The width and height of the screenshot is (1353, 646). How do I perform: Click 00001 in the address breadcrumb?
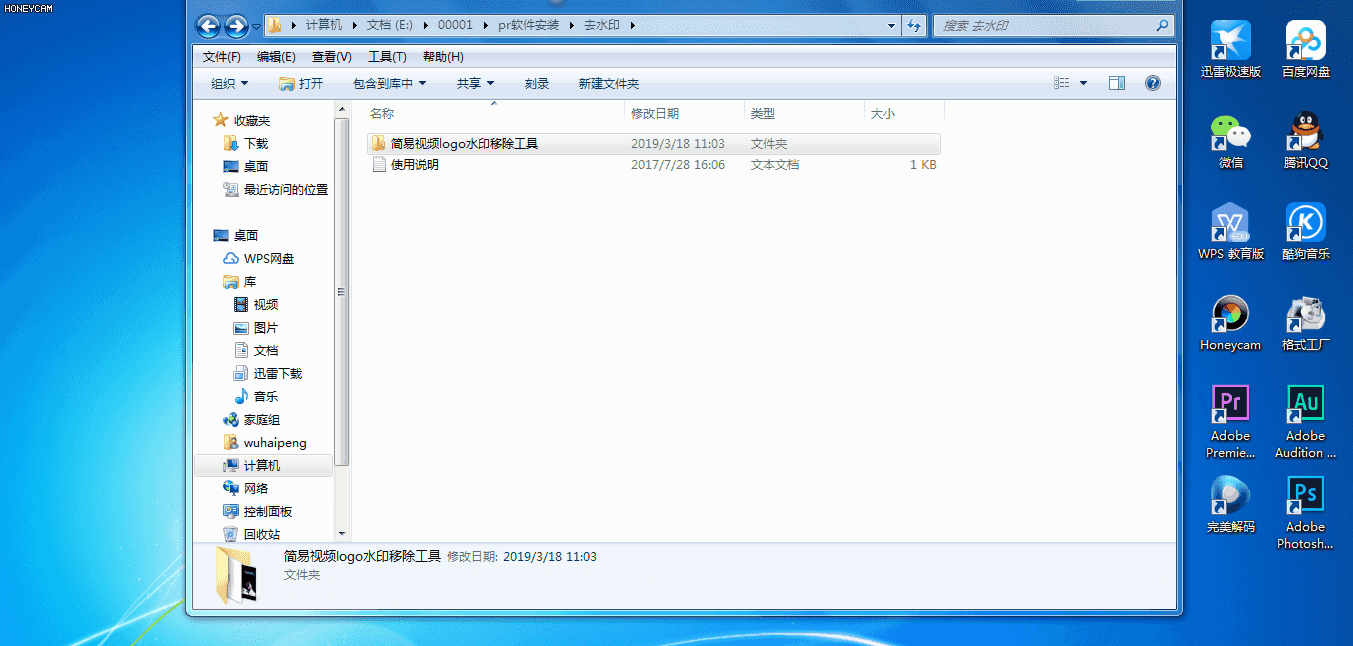pyautogui.click(x=455, y=25)
